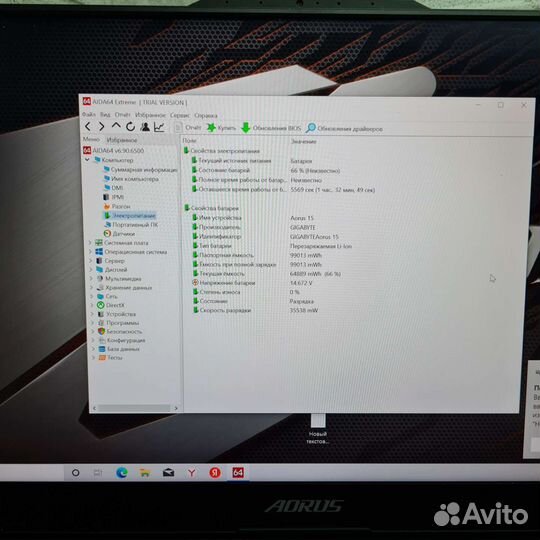Viewport: 540px width, 540px height.
Task: Switch to the Меню tab
Action: point(91,139)
